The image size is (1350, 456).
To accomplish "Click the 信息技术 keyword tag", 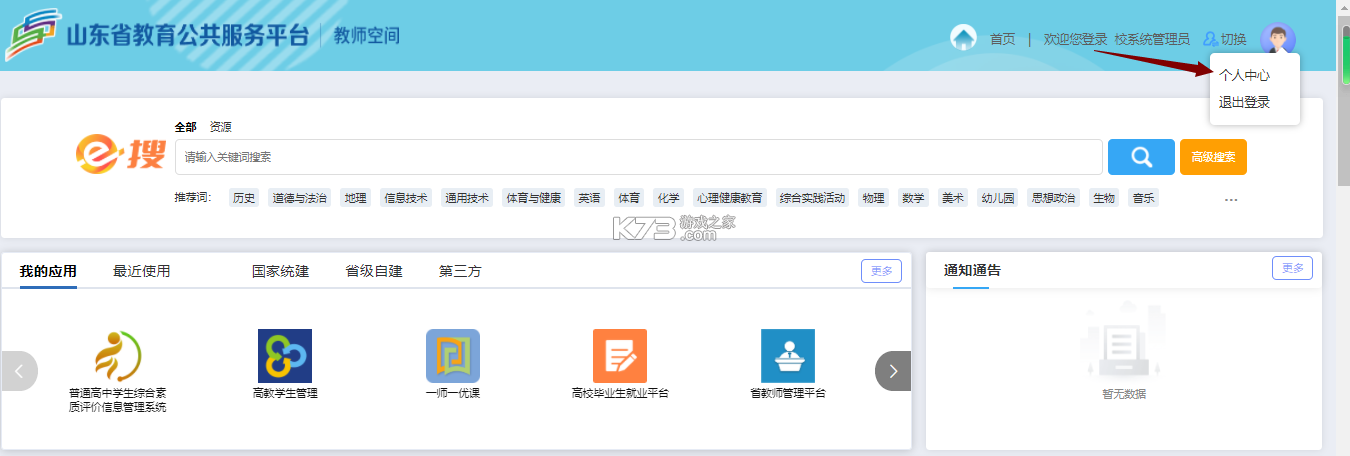I will pyautogui.click(x=405, y=198).
